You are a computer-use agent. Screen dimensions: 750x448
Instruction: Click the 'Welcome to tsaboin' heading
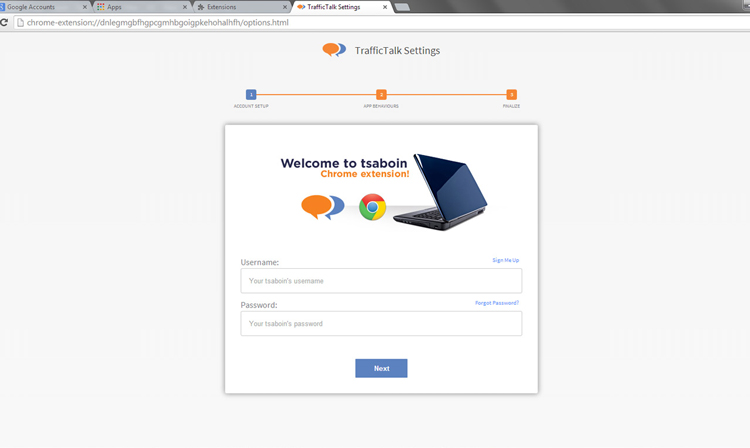(344, 163)
